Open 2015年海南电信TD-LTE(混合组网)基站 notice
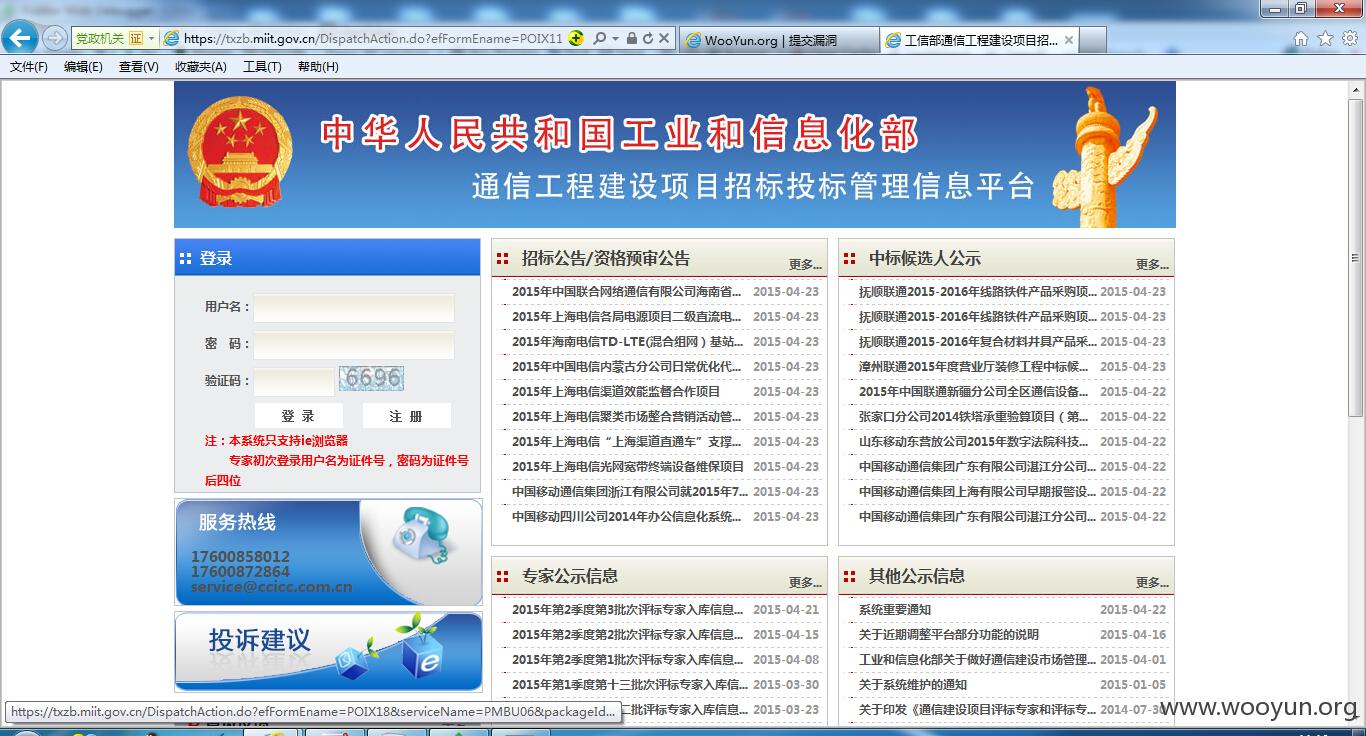 pyautogui.click(x=627, y=342)
